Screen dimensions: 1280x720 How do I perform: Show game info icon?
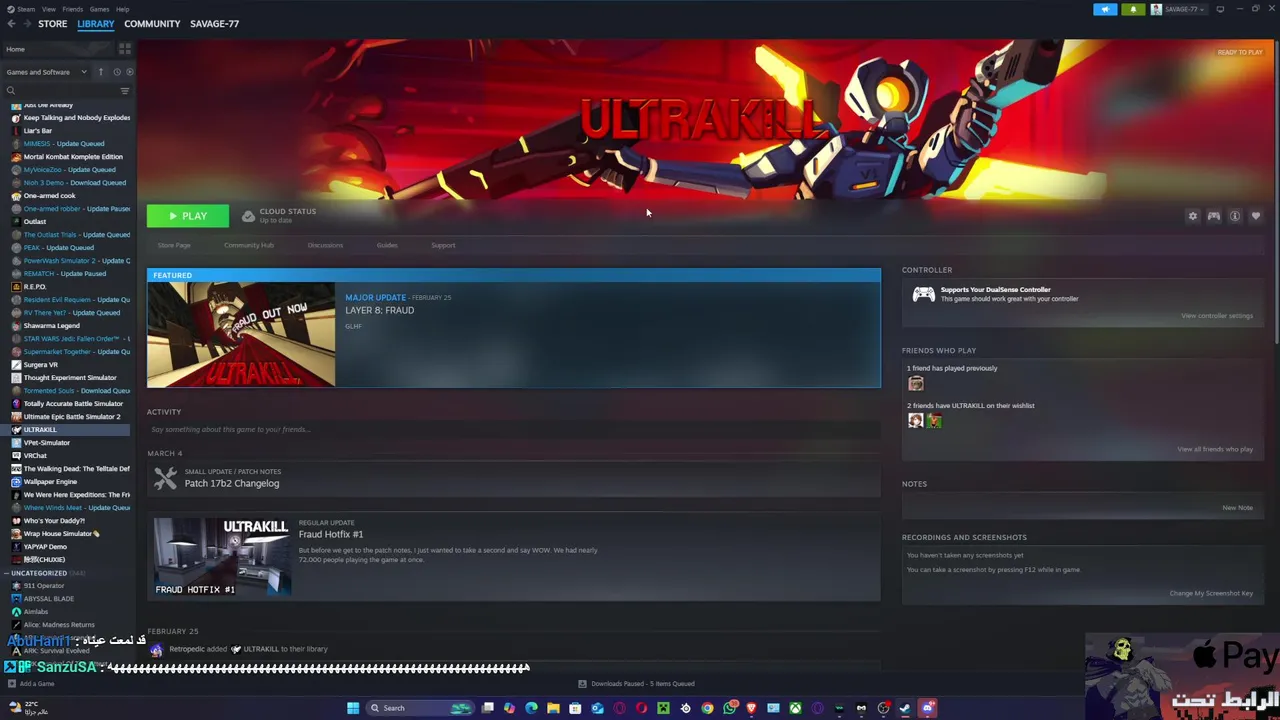coord(1235,216)
